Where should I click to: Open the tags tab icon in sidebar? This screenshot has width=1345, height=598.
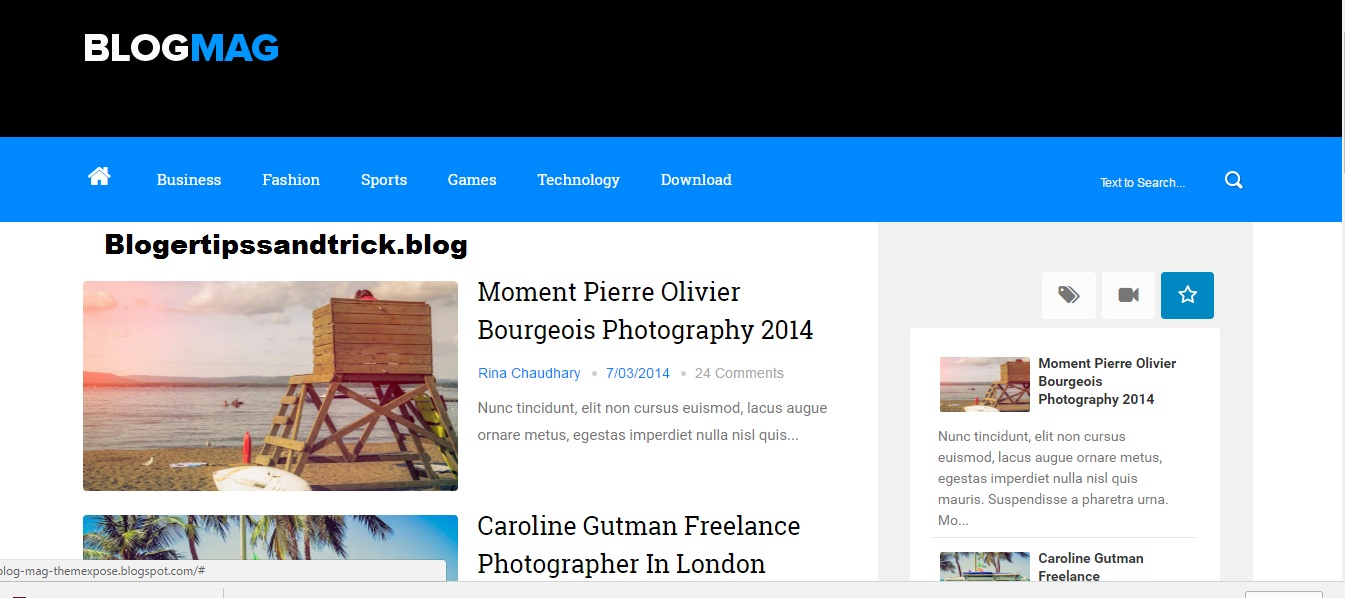(x=1069, y=295)
